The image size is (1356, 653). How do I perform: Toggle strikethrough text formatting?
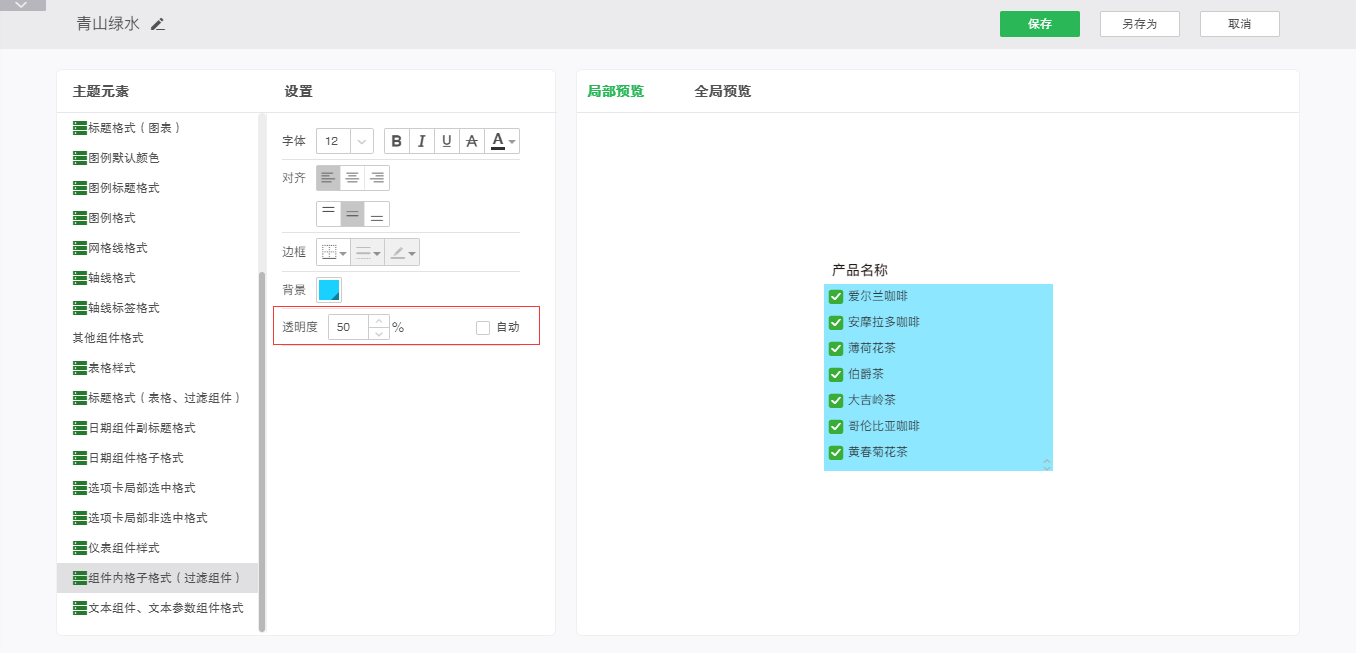point(472,141)
